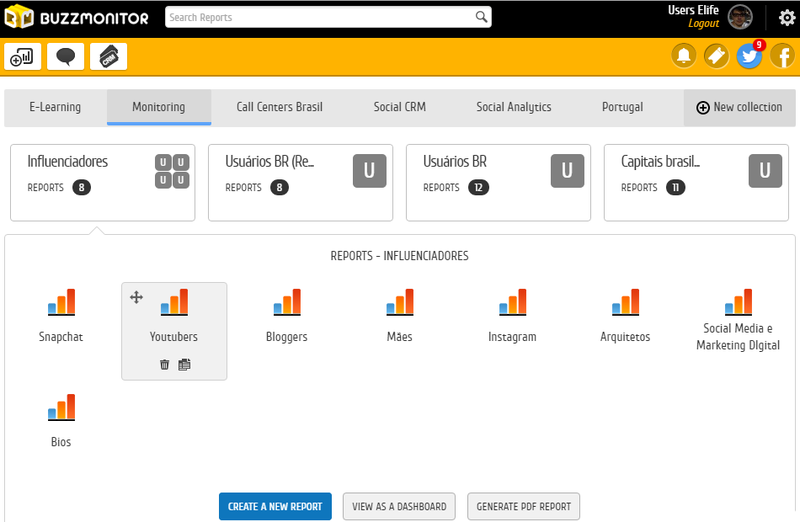Expand the Usuários BR reports card
Image resolution: width=800 pixels, height=522 pixels.
point(498,182)
